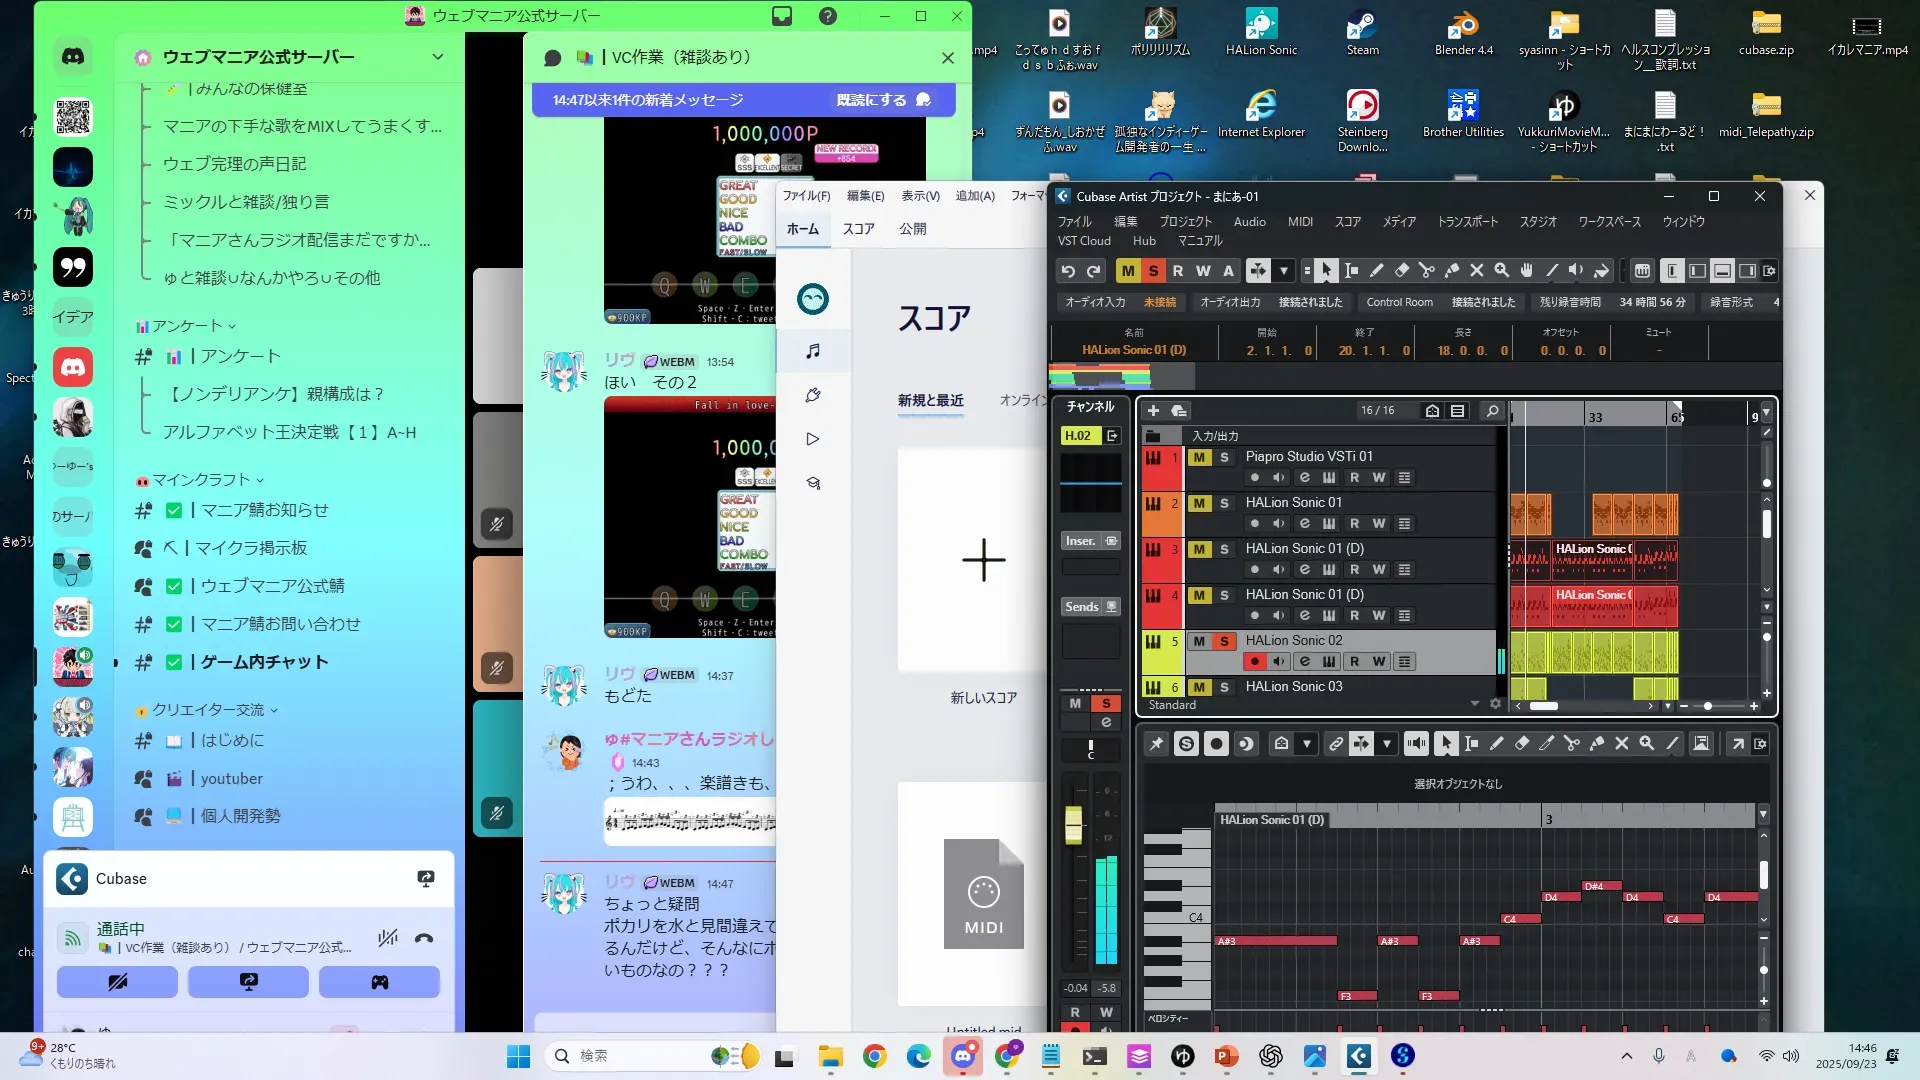
Task: Select the Glue tool in project toolbar
Action: [x=1452, y=271]
